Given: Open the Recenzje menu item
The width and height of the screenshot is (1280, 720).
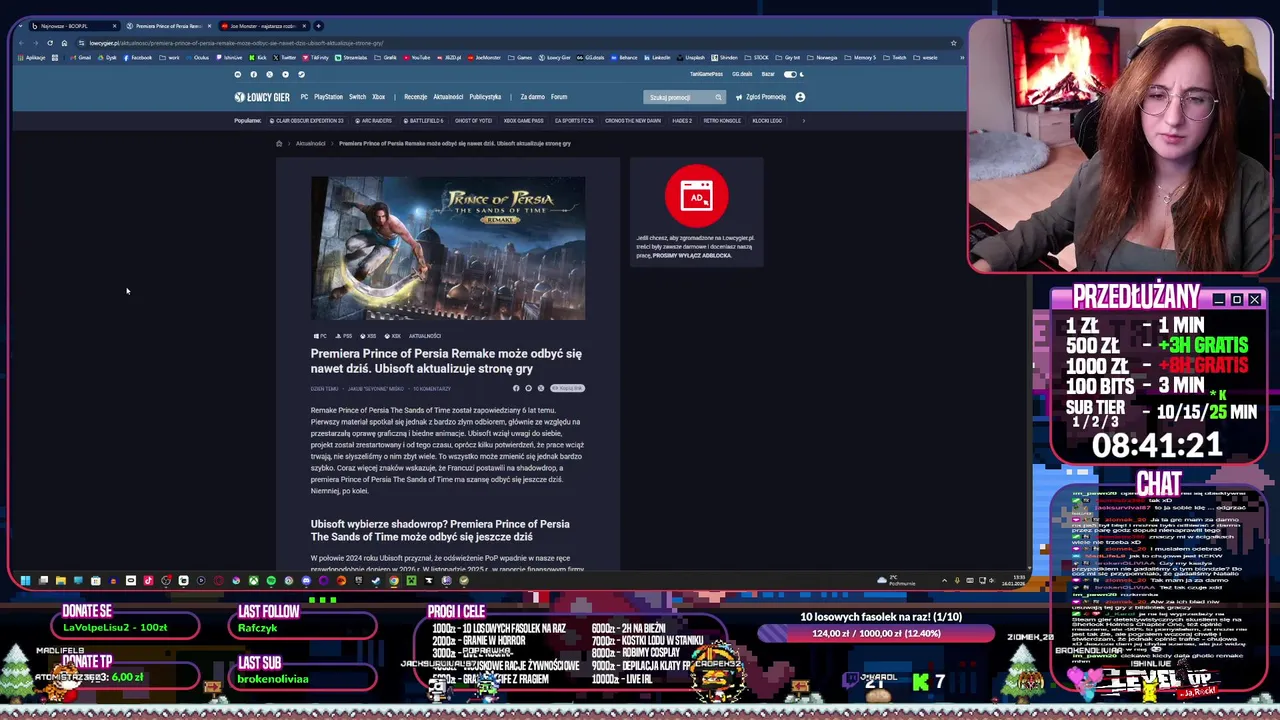Looking at the screenshot, I should 415,97.
